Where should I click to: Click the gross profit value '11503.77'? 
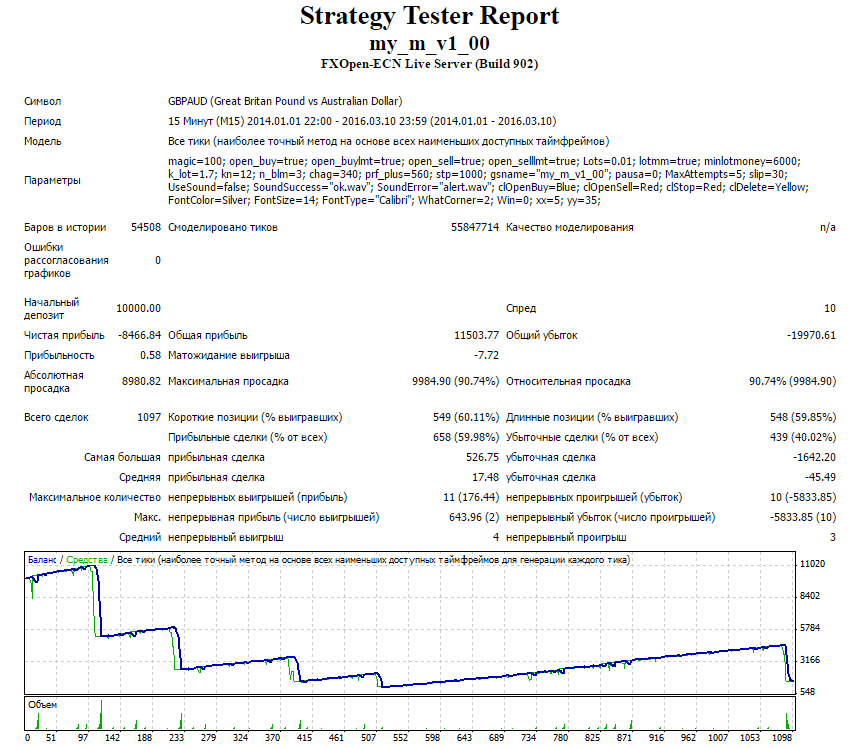point(476,335)
